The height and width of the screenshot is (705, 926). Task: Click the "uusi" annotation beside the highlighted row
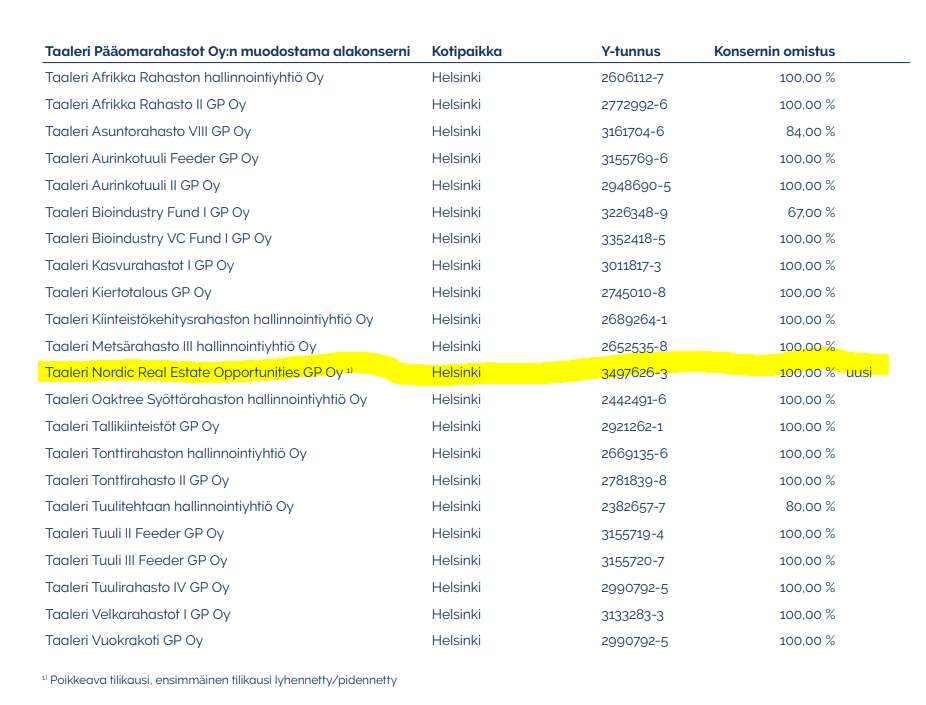pyautogui.click(x=859, y=372)
